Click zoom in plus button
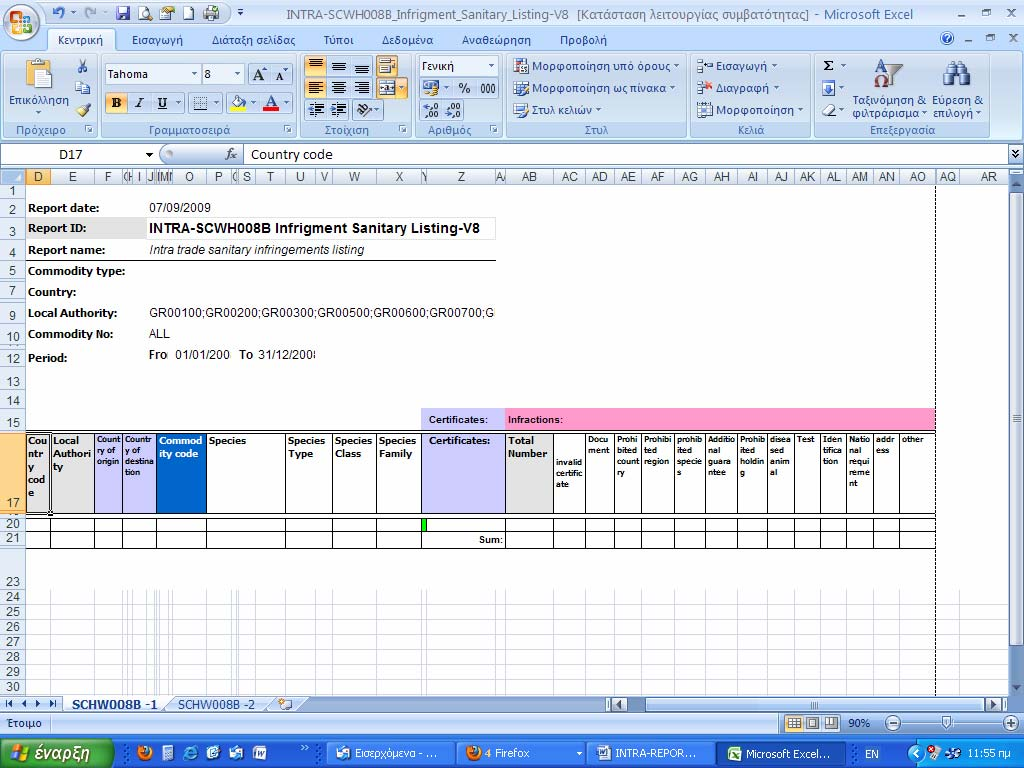 [x=1010, y=723]
